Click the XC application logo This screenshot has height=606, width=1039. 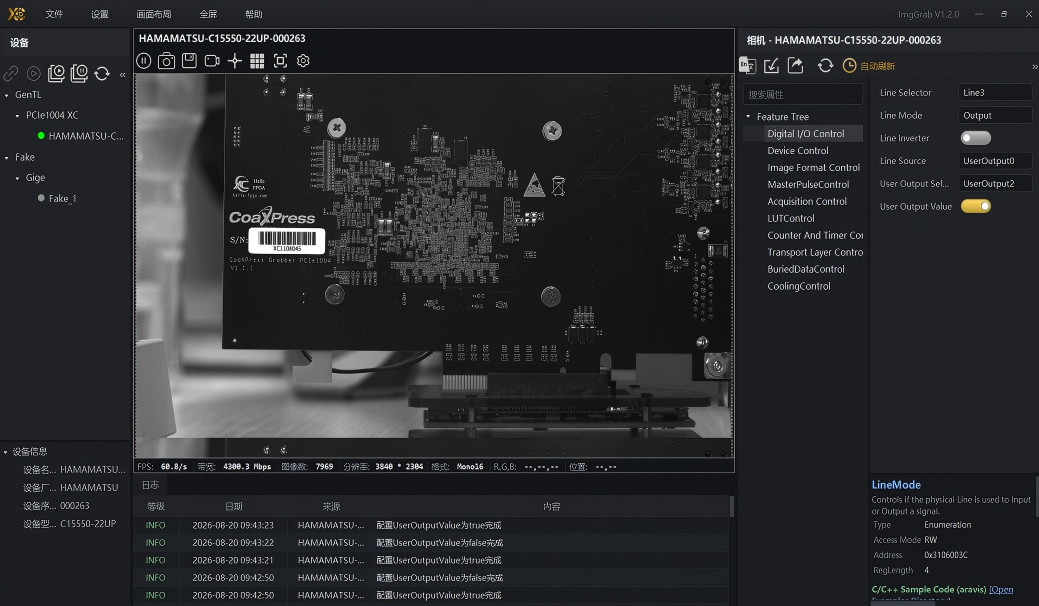tap(16, 13)
